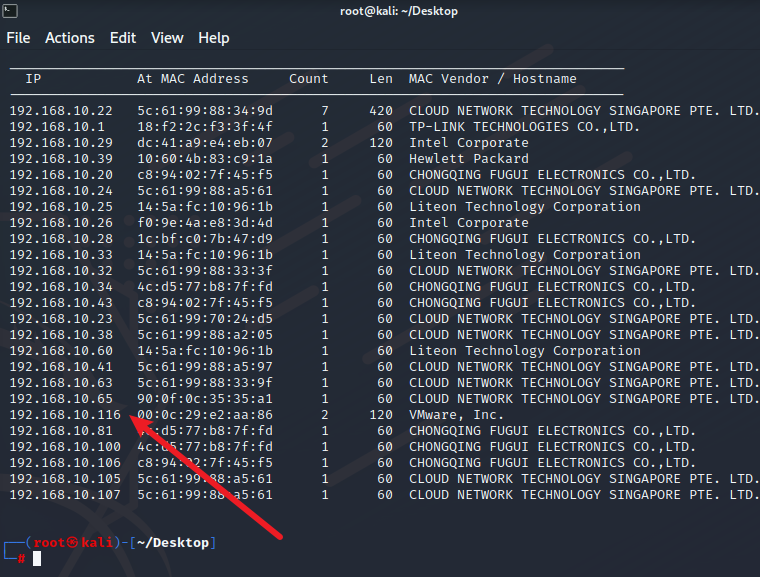Image resolution: width=760 pixels, height=577 pixels.
Task: Click the MAC Vendor / Hostname header
Action: coord(493,79)
